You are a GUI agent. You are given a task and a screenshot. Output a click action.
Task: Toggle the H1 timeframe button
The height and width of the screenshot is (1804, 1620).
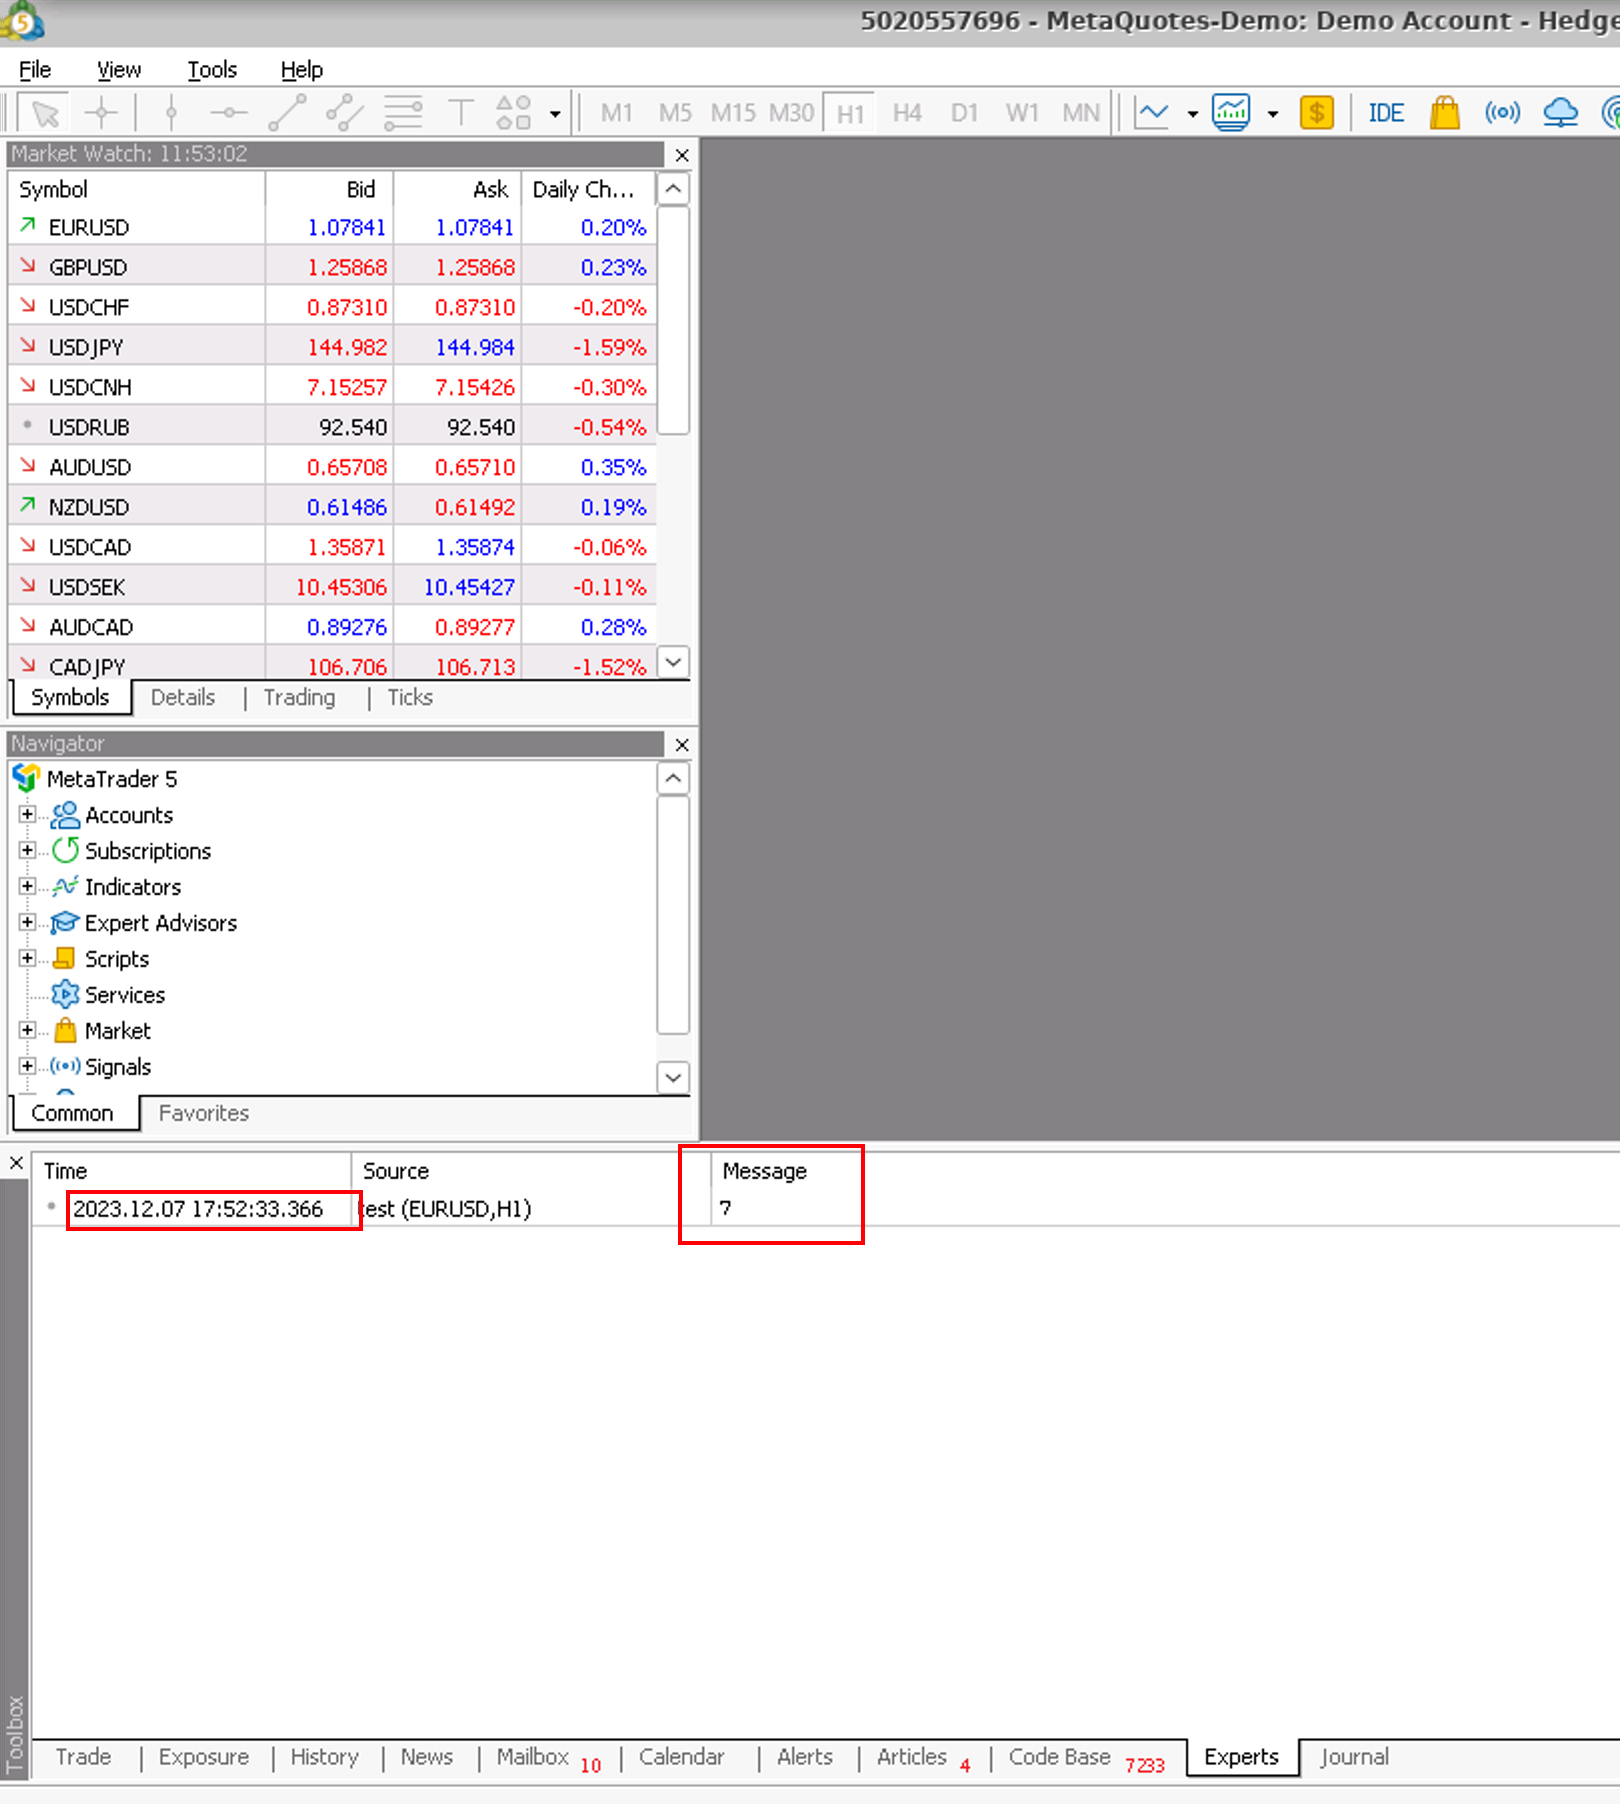click(x=850, y=113)
